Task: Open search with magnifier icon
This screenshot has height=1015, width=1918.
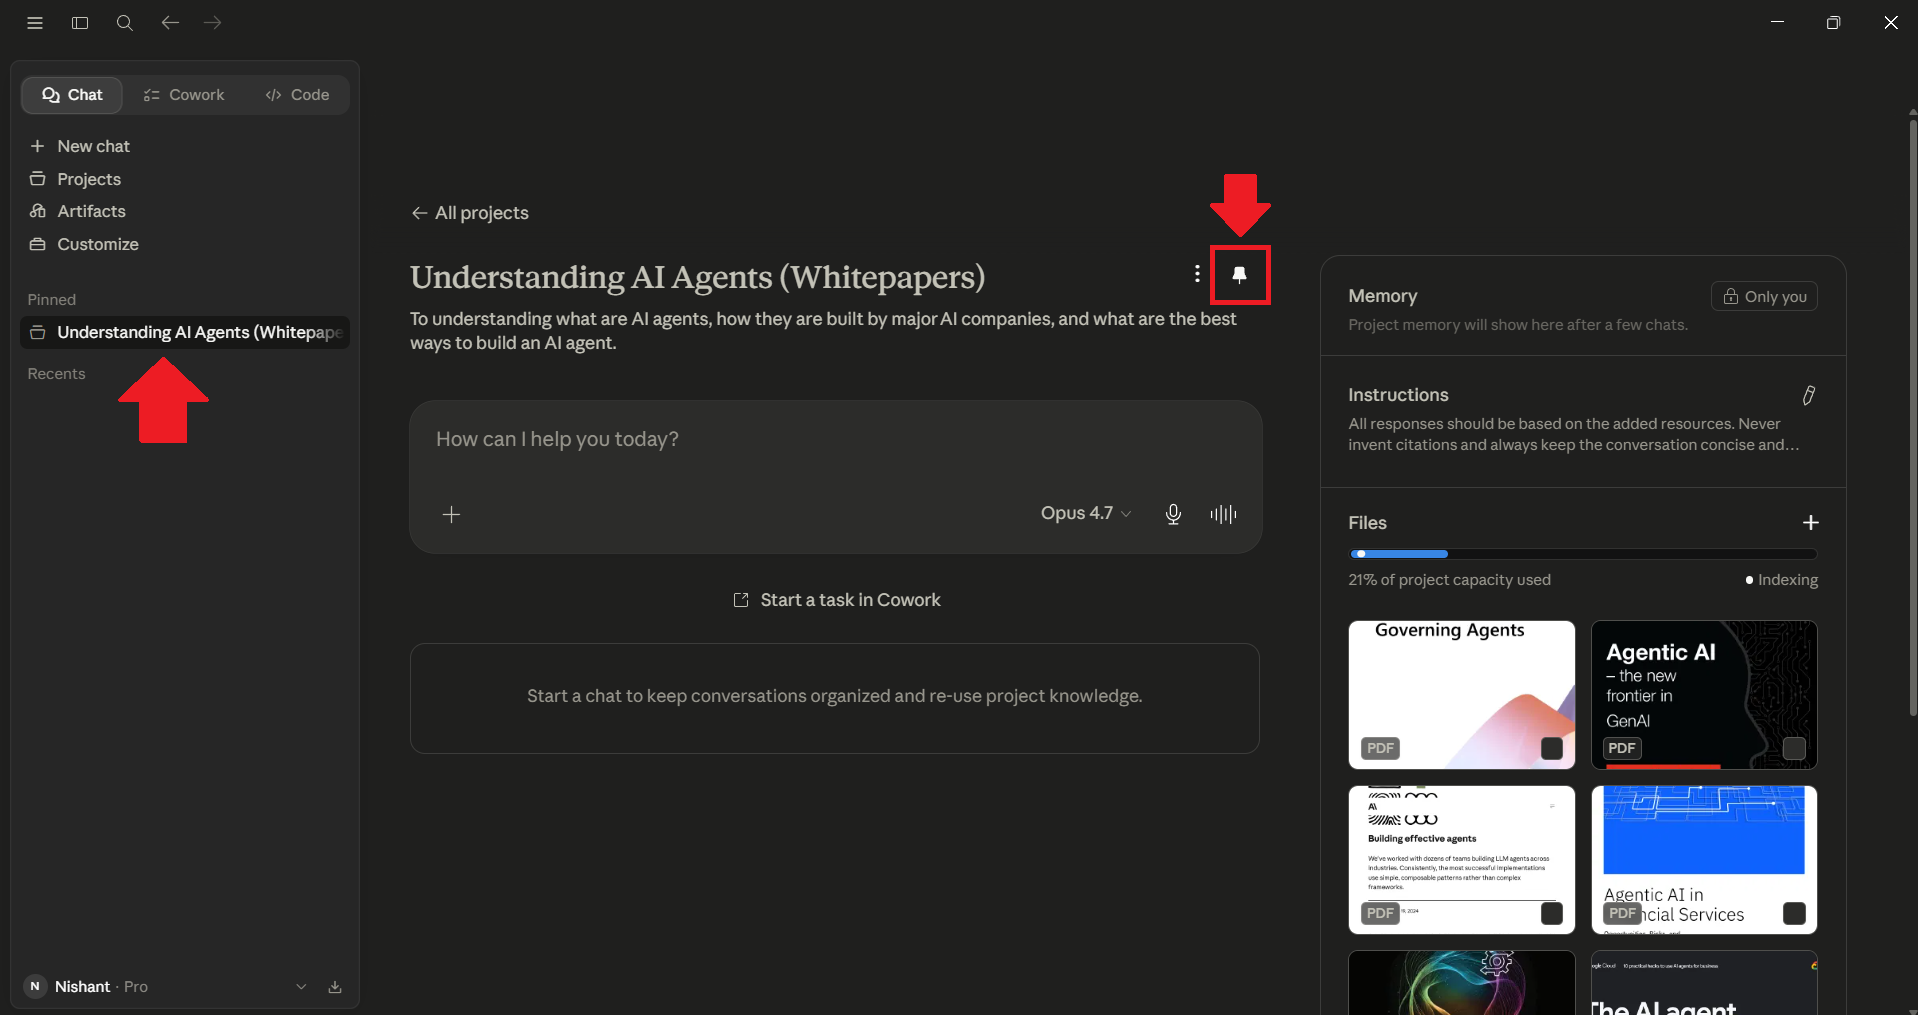Action: pos(124,23)
